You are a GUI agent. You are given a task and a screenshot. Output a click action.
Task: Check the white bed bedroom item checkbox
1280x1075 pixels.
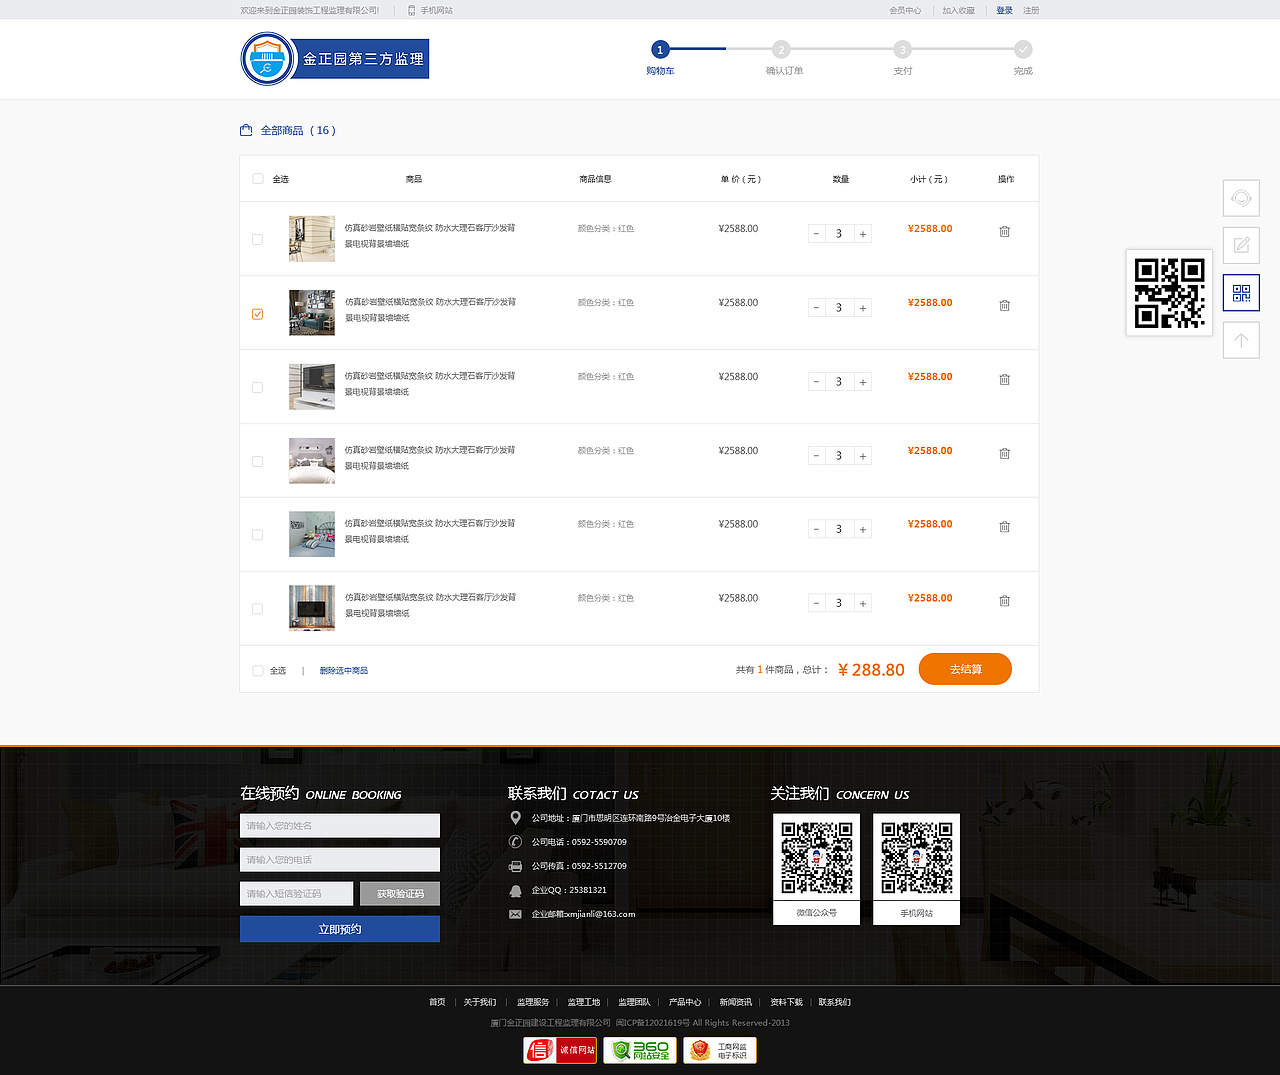tap(258, 462)
